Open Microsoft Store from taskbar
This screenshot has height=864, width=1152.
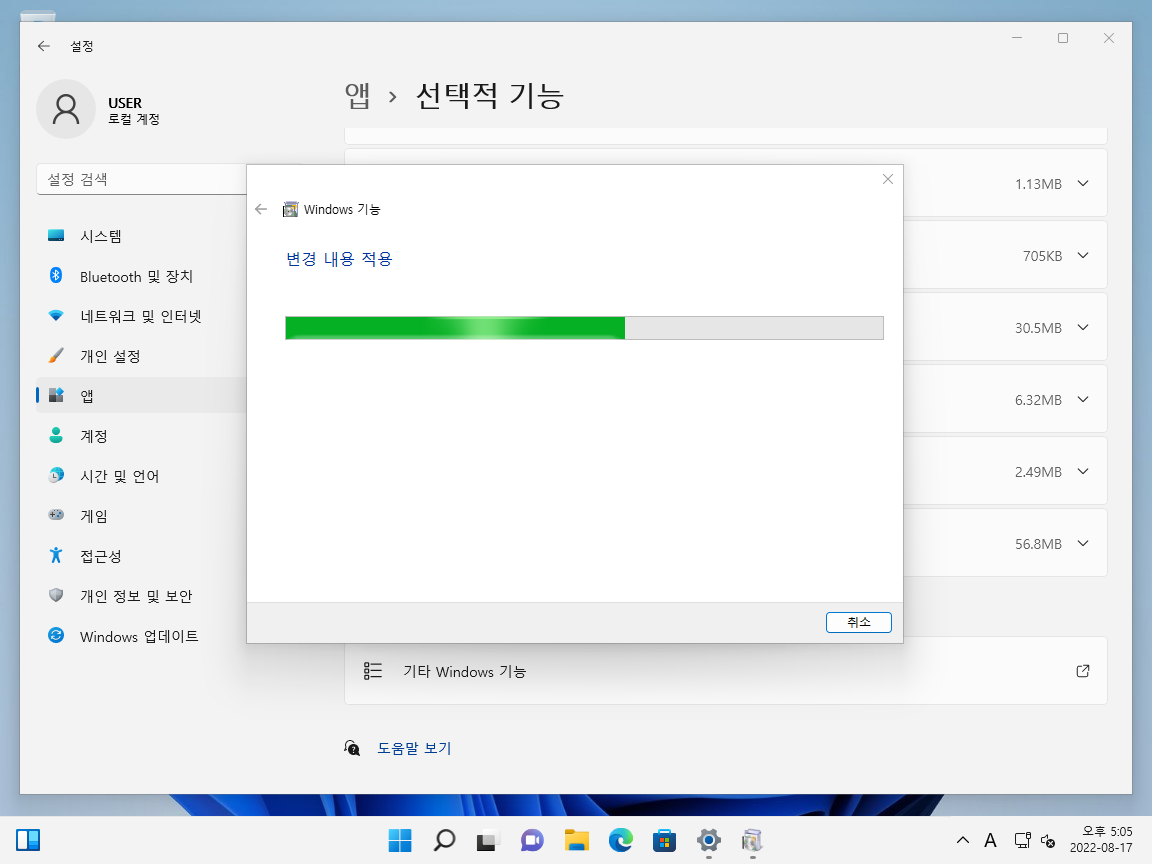[x=664, y=840]
